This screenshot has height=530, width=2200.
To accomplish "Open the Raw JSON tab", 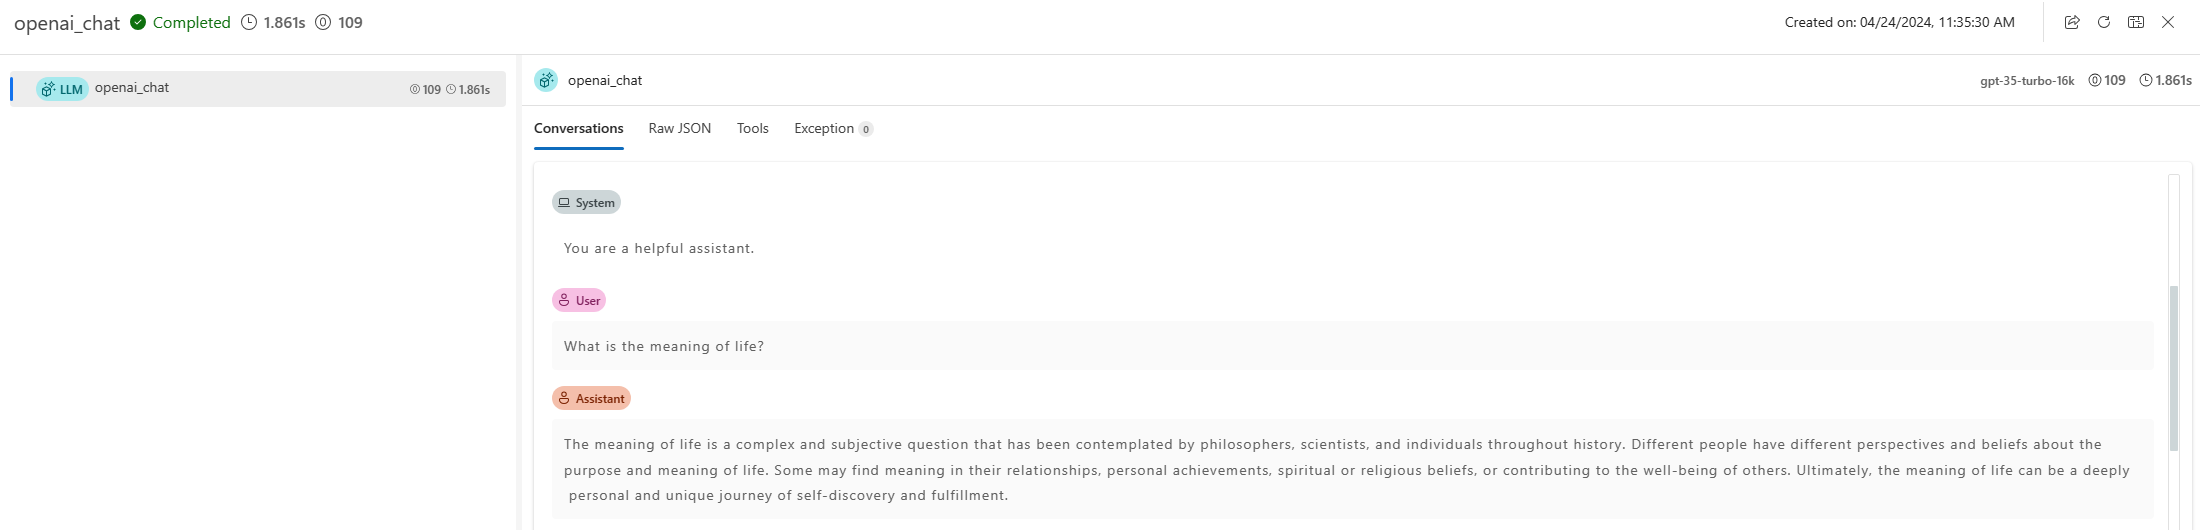I will click(680, 128).
